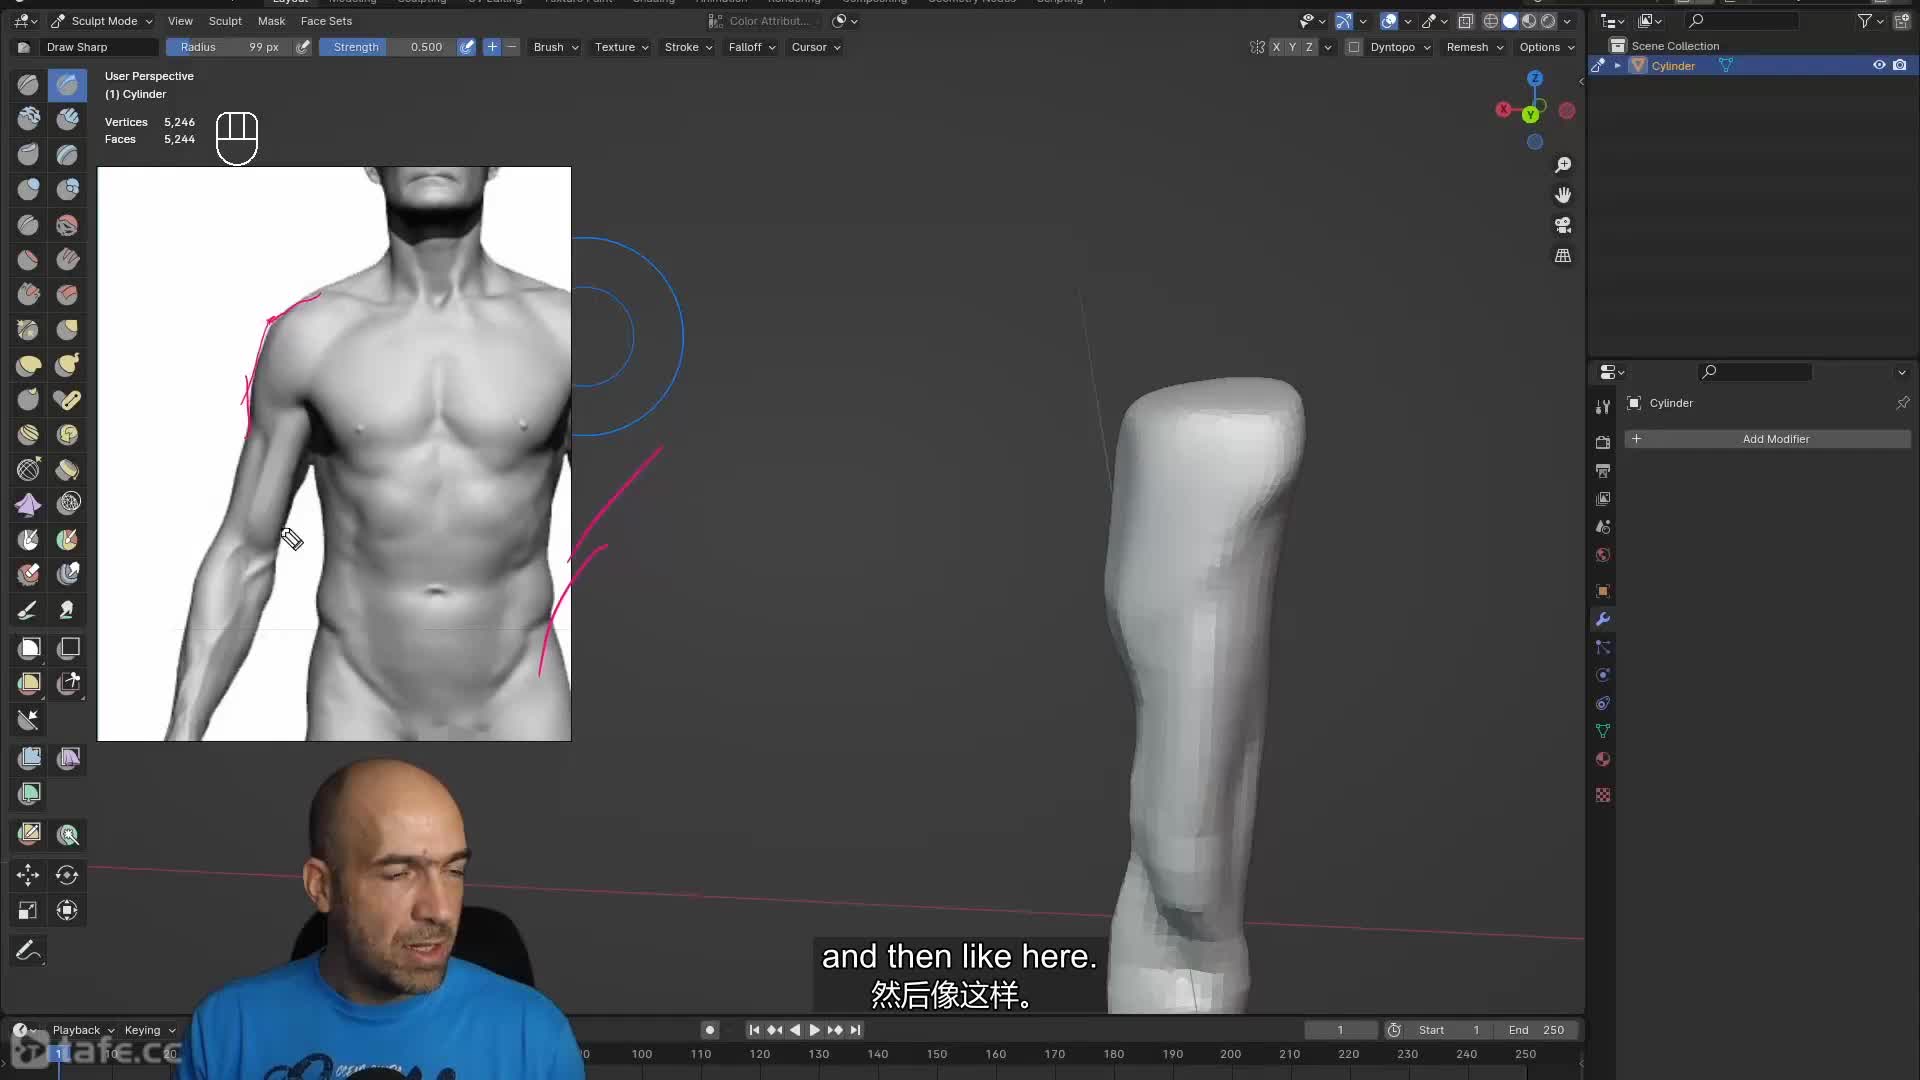Select the Clay Strips brush
1920x1080 pixels.
point(67,119)
